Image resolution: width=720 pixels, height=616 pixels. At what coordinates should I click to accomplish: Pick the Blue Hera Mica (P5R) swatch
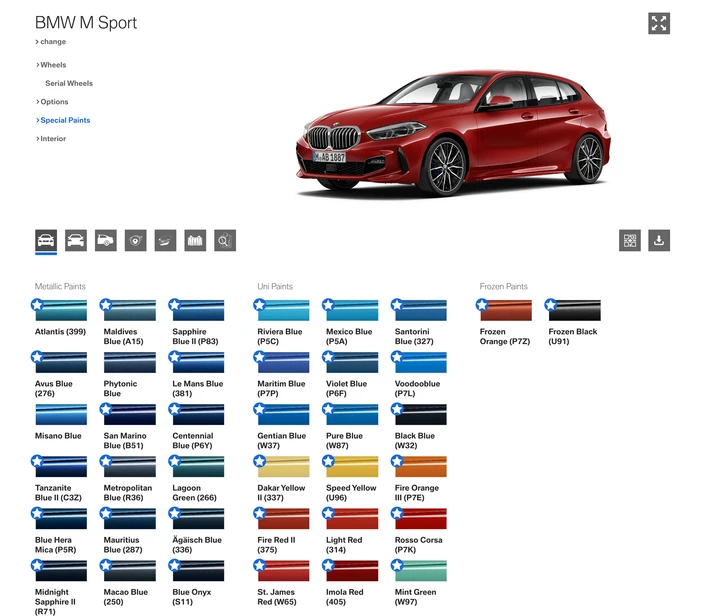pyautogui.click(x=61, y=519)
